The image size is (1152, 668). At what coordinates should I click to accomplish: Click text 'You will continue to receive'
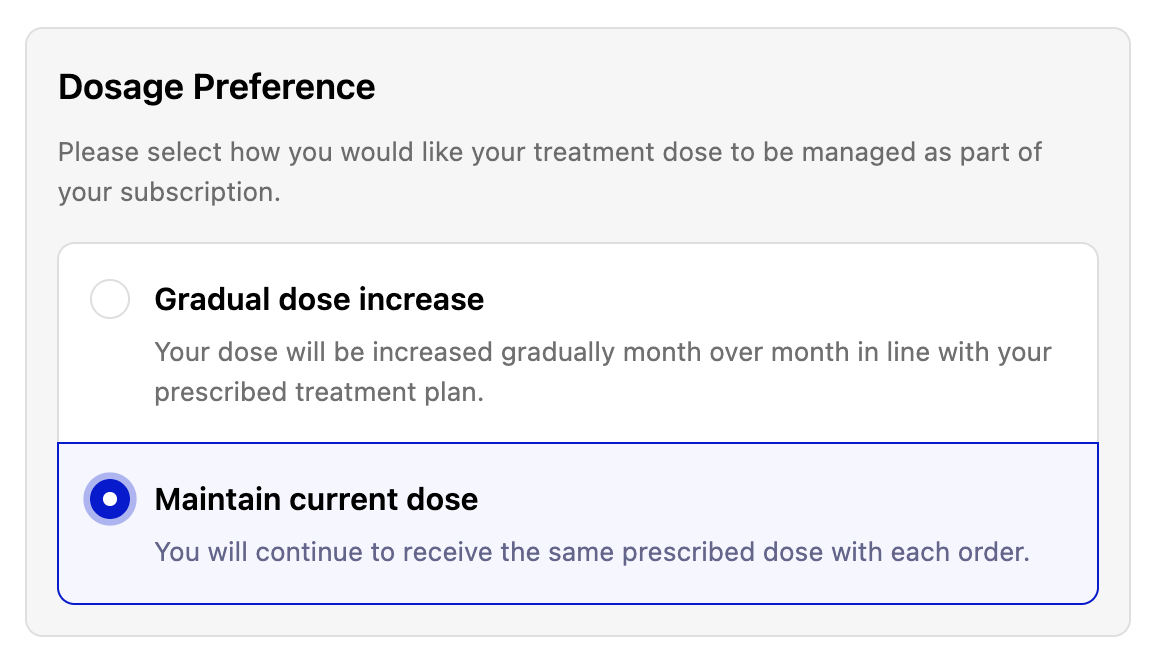[x=325, y=552]
